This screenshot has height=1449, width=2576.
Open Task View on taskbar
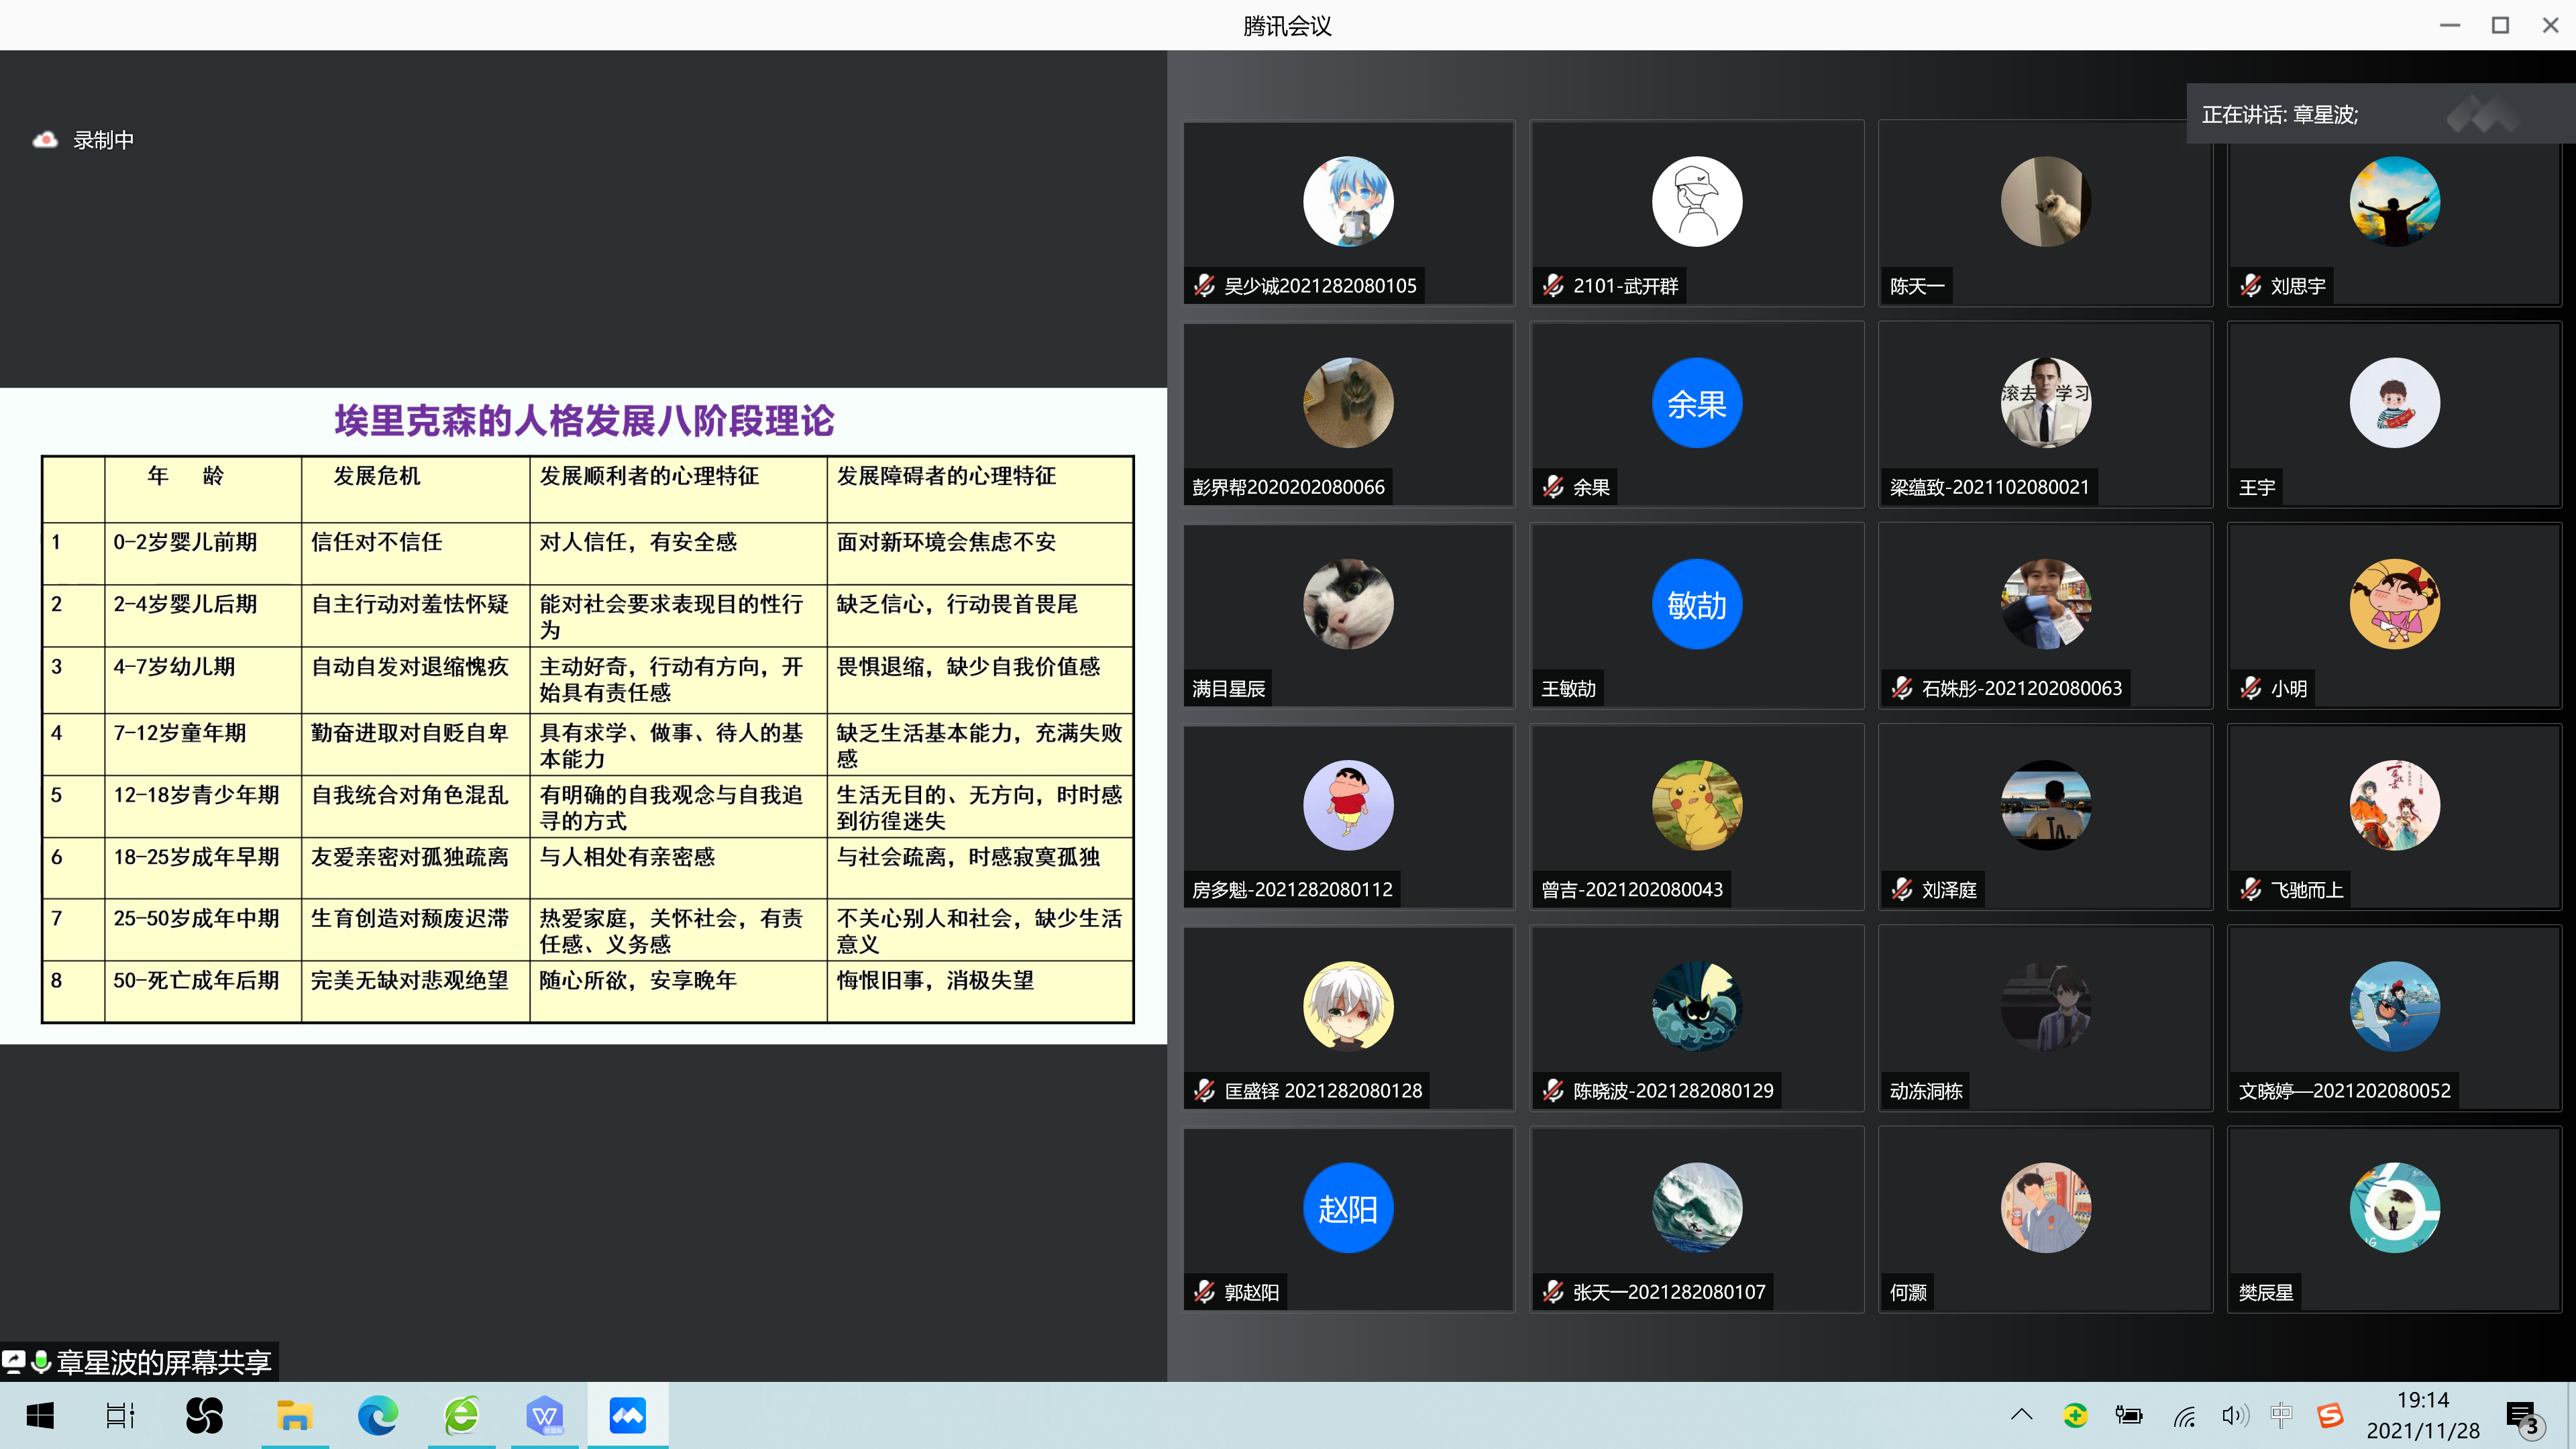coord(120,1415)
